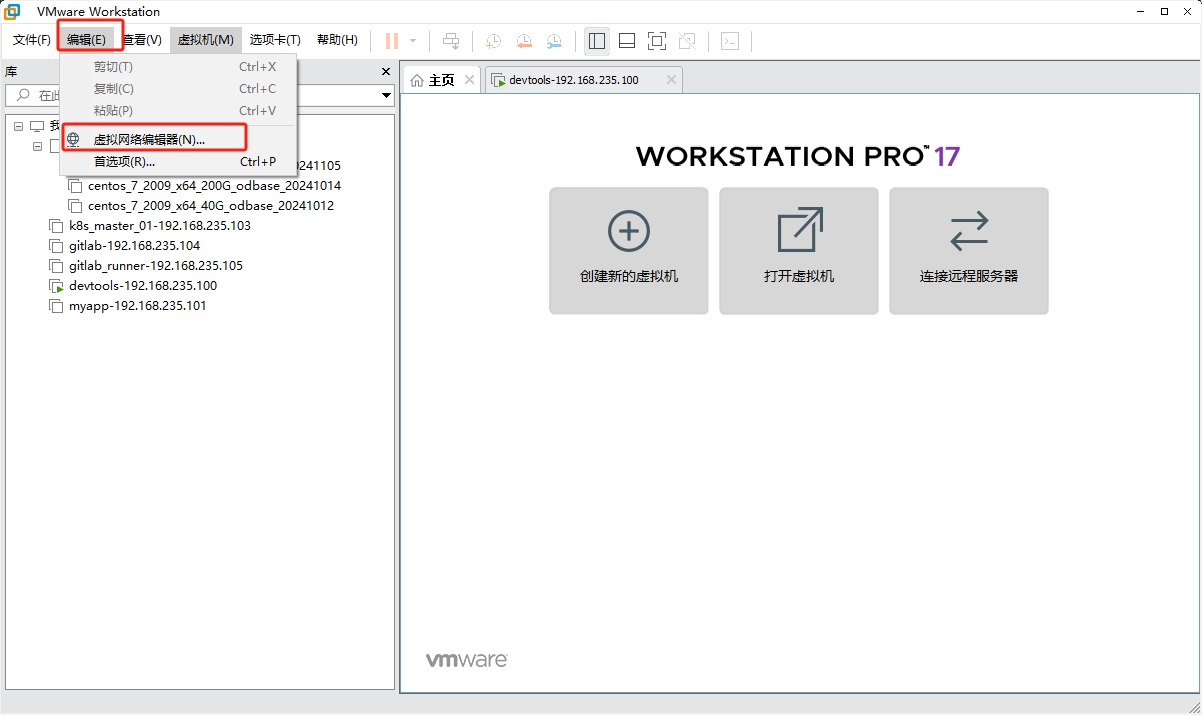Click the revert to snapshot icon
Image resolution: width=1202 pixels, height=715 pixels.
[524, 41]
